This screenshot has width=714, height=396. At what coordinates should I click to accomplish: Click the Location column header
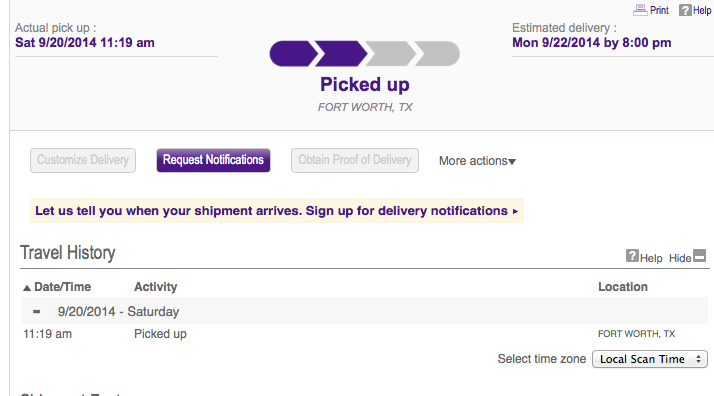(622, 287)
